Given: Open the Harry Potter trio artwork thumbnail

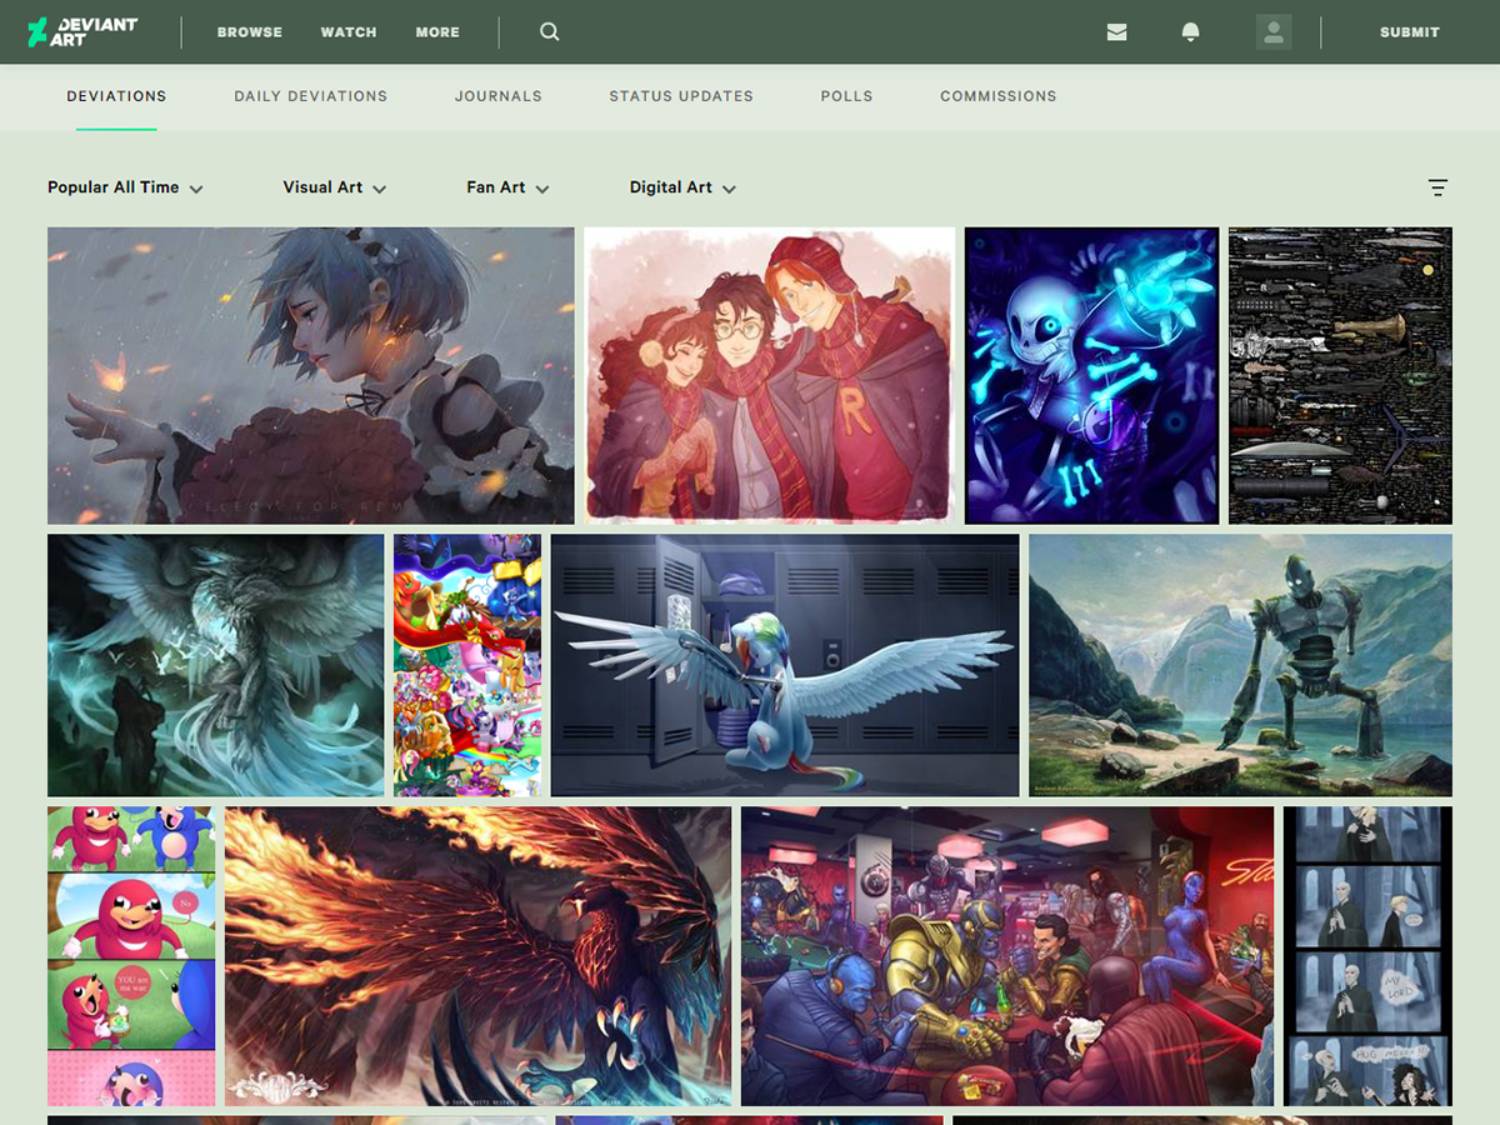Looking at the screenshot, I should coord(769,375).
